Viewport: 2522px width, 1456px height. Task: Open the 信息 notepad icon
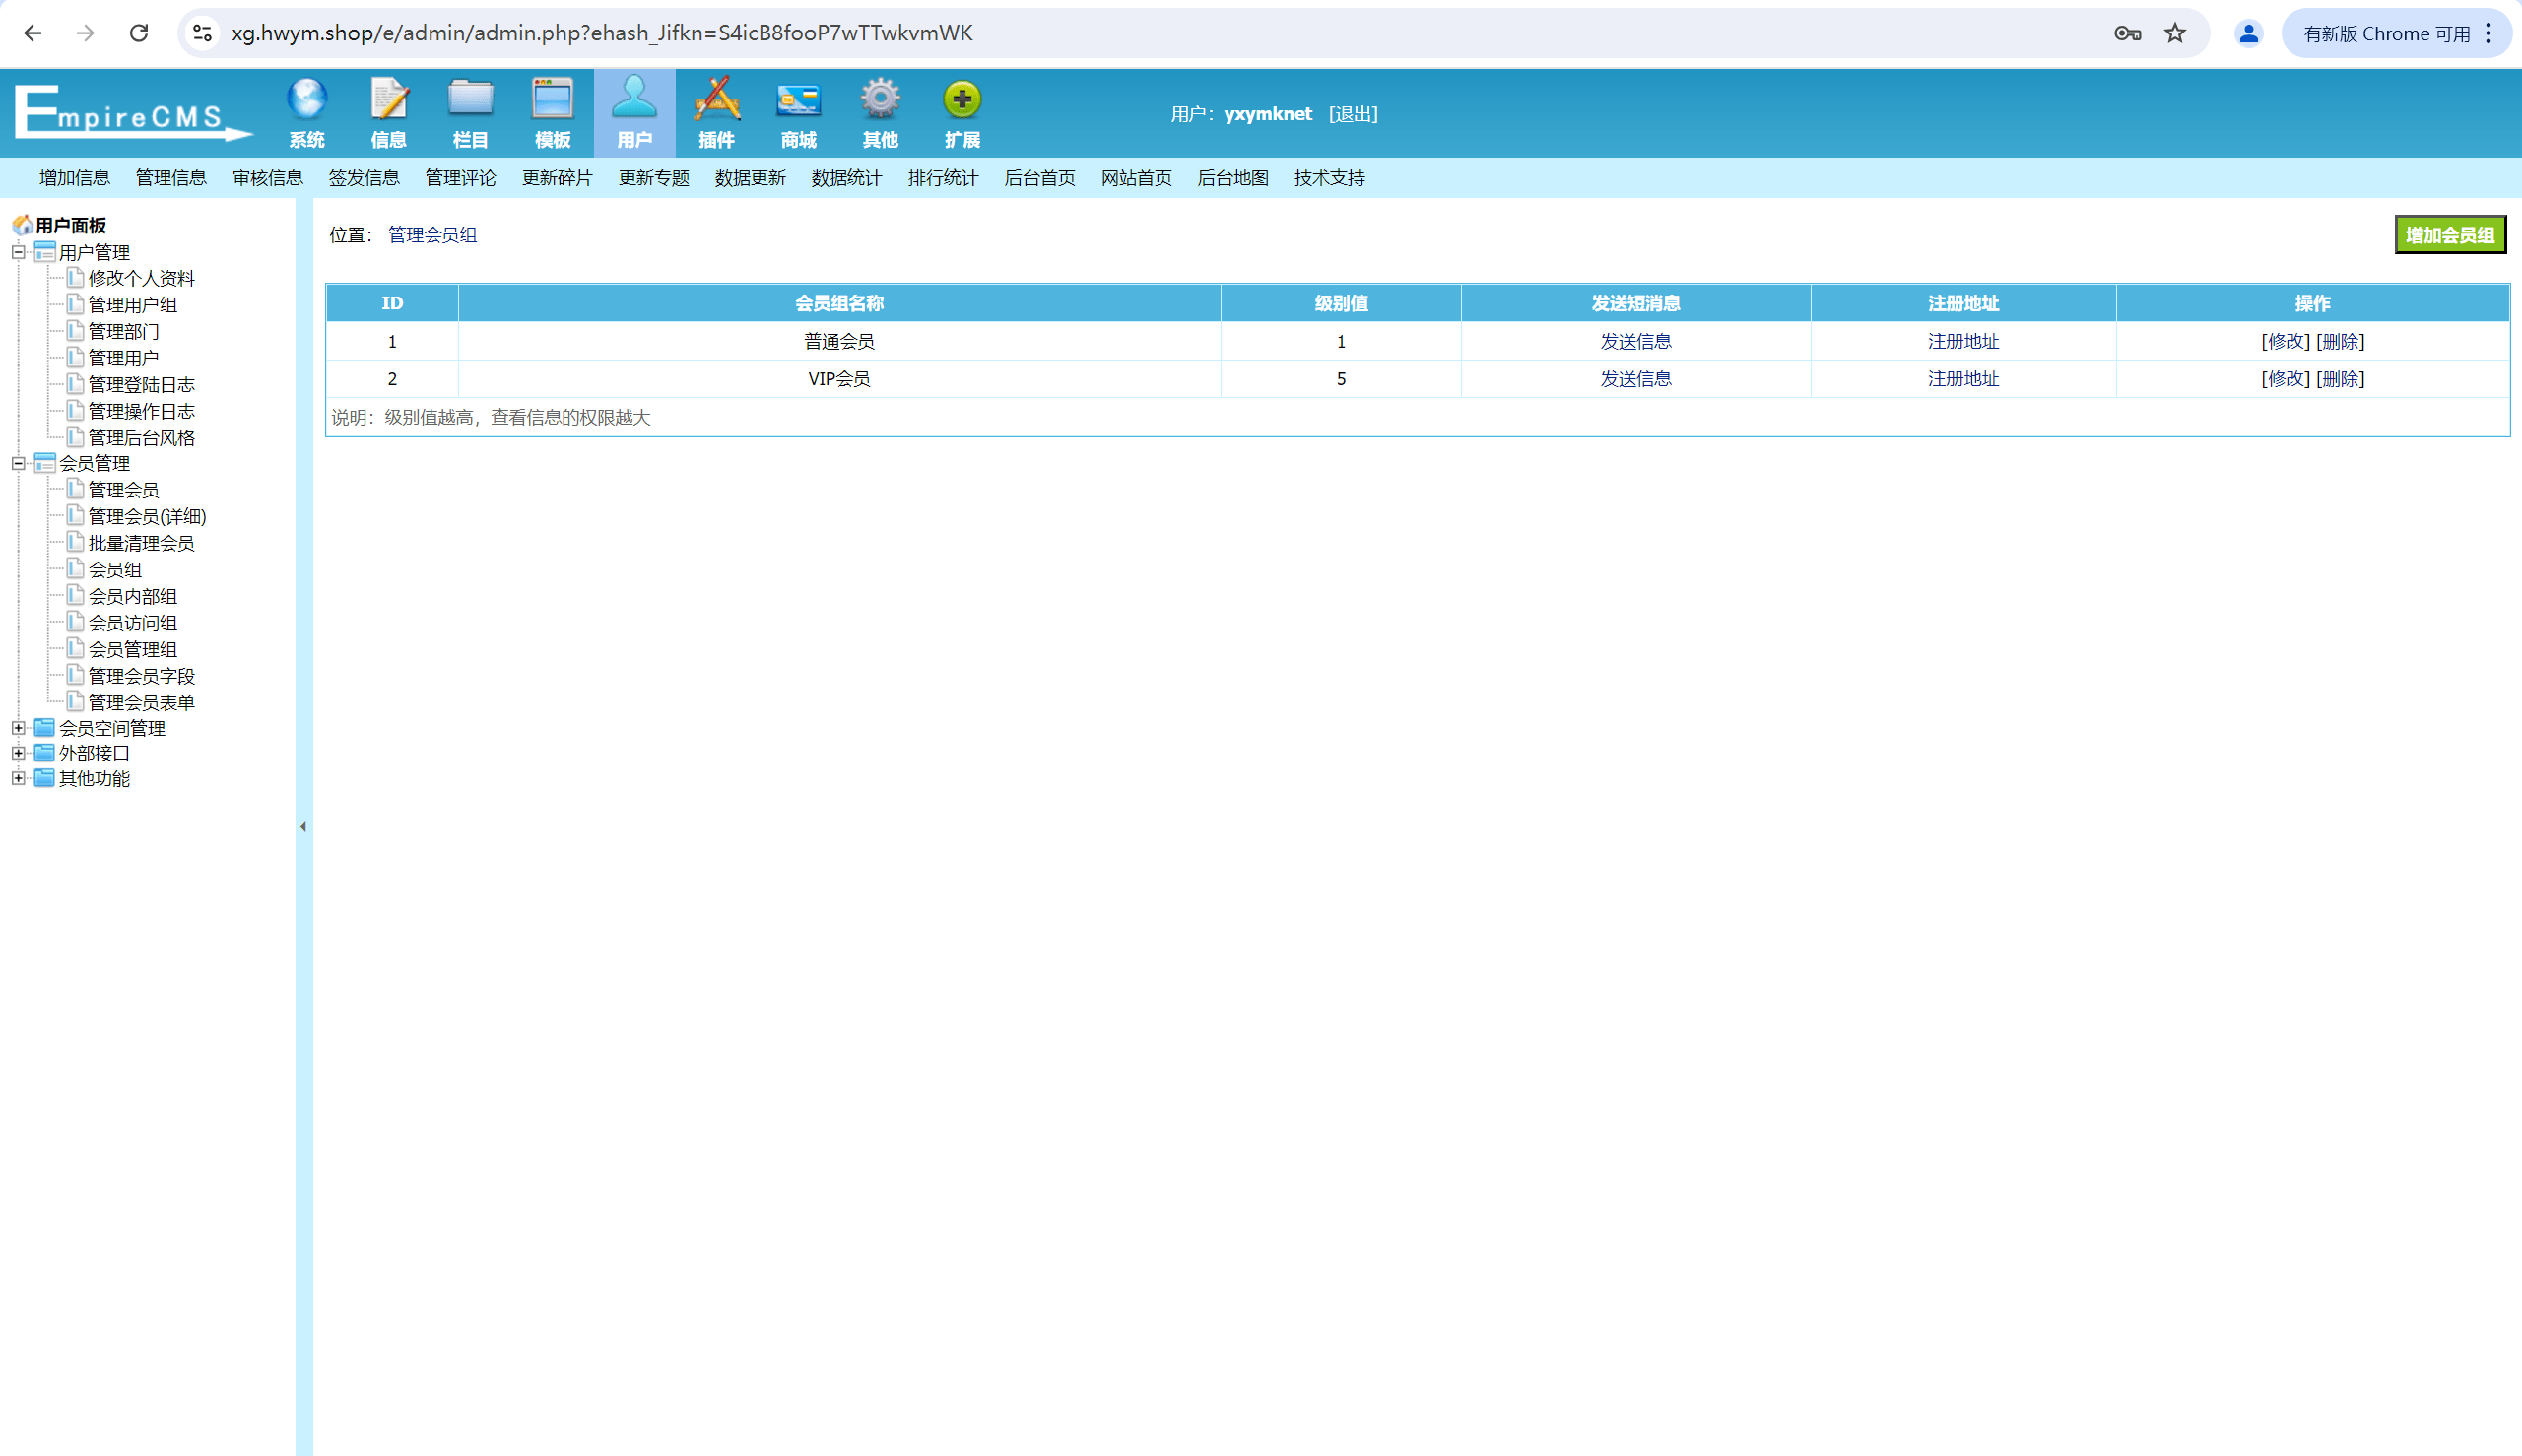[389, 99]
